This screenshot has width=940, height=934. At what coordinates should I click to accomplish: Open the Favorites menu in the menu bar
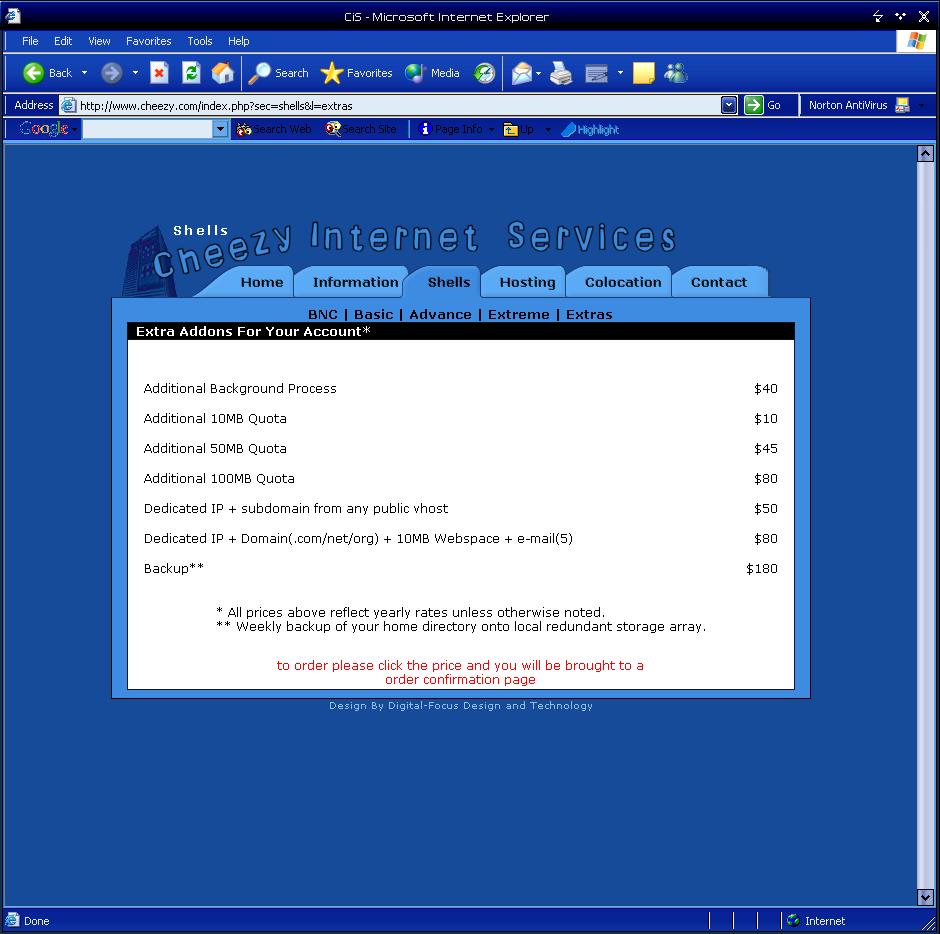click(149, 41)
